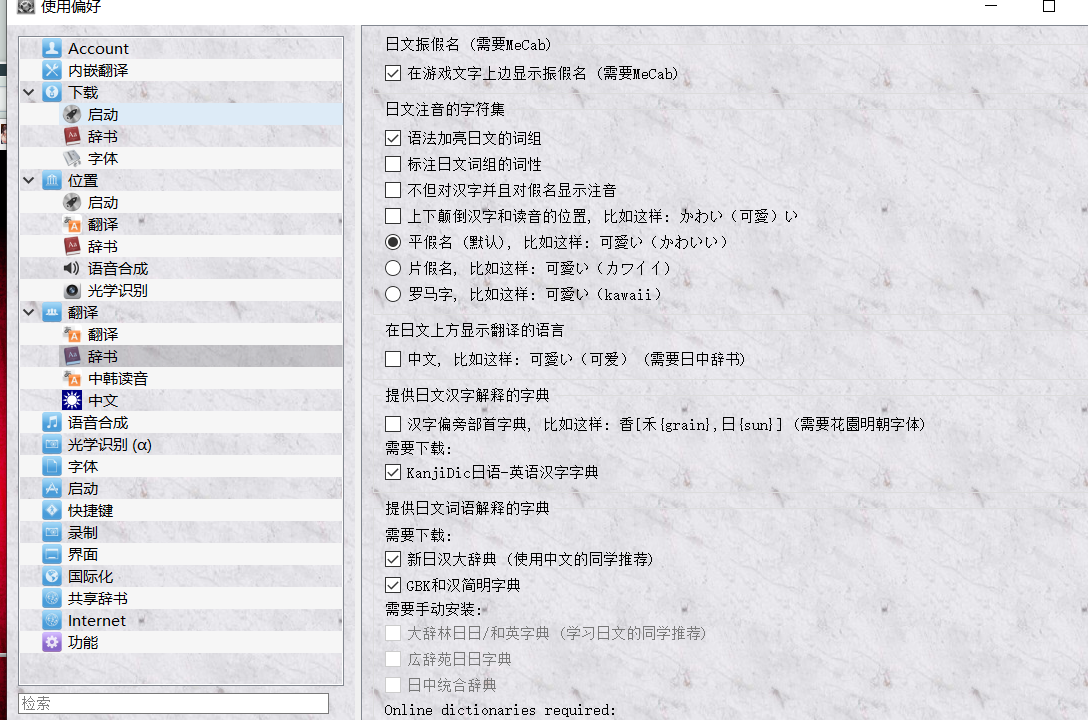Click the 语音合成 speaker icon under 位置
This screenshot has height=720, width=1088.
click(x=72, y=268)
